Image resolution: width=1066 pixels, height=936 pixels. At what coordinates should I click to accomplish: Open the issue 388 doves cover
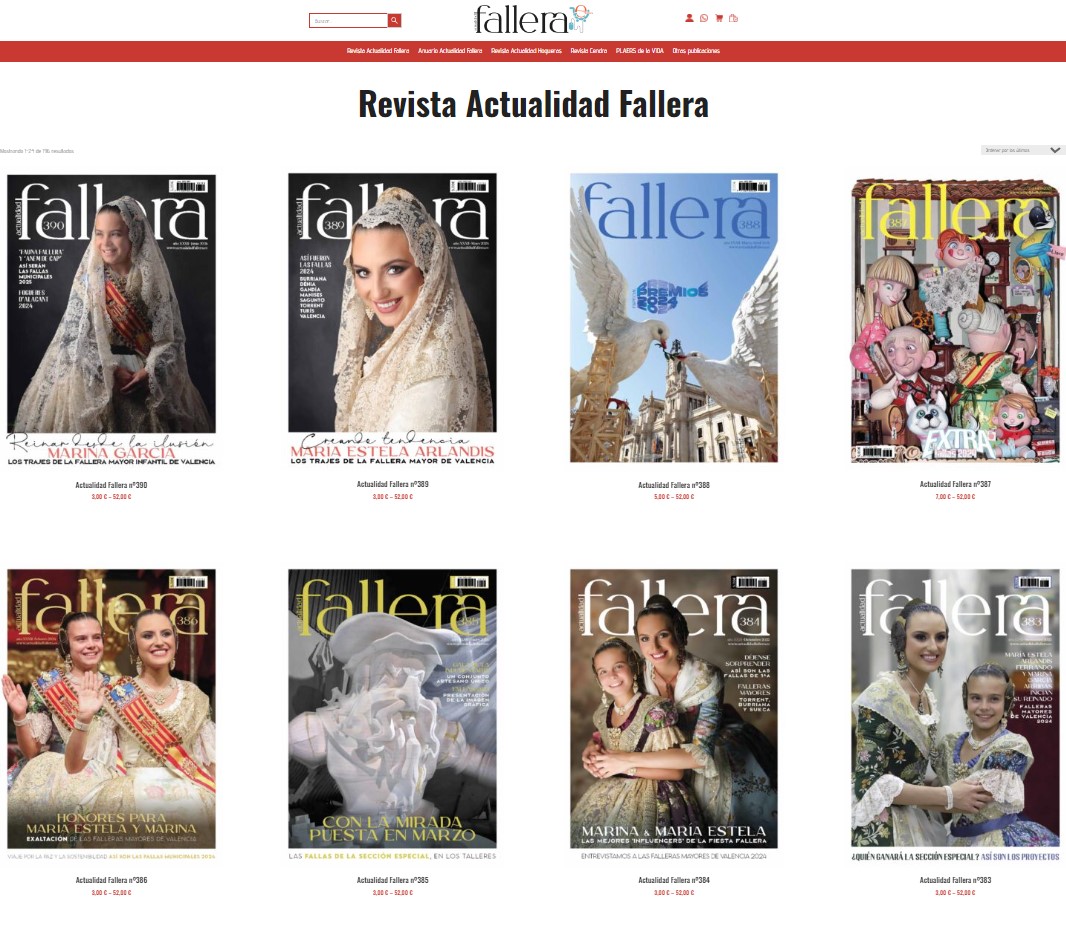[x=674, y=318]
